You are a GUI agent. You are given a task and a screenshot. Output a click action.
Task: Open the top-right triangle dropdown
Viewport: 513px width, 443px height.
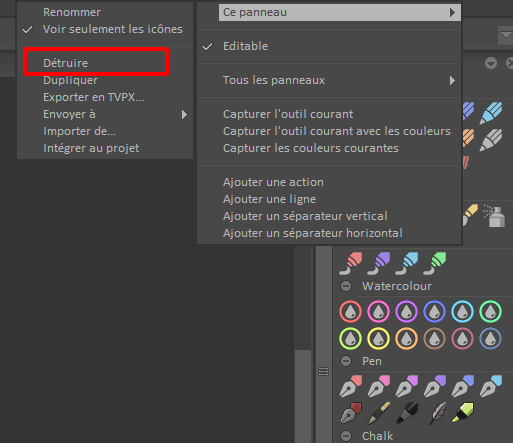click(506, 35)
